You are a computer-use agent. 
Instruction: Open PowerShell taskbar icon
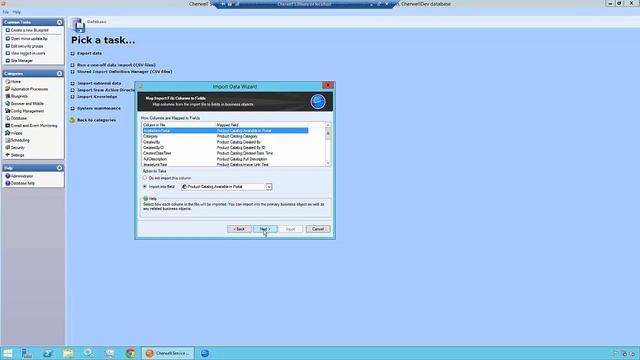tap(48, 353)
